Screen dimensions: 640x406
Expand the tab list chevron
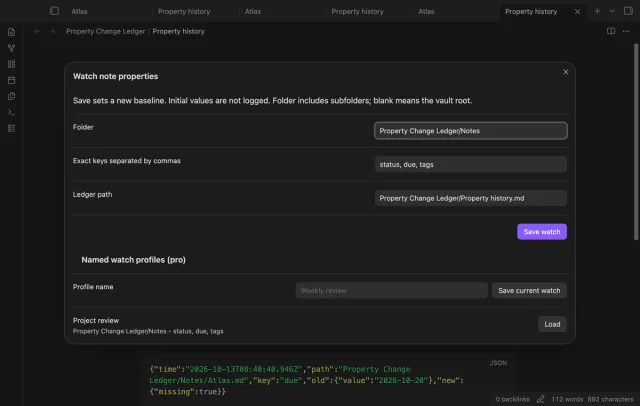pos(612,11)
